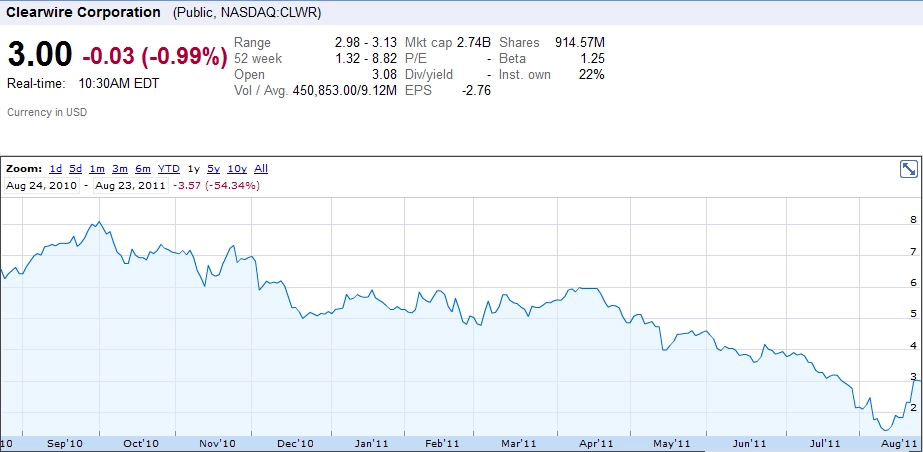Click the Sep'10 label on chart timeline

(66, 443)
